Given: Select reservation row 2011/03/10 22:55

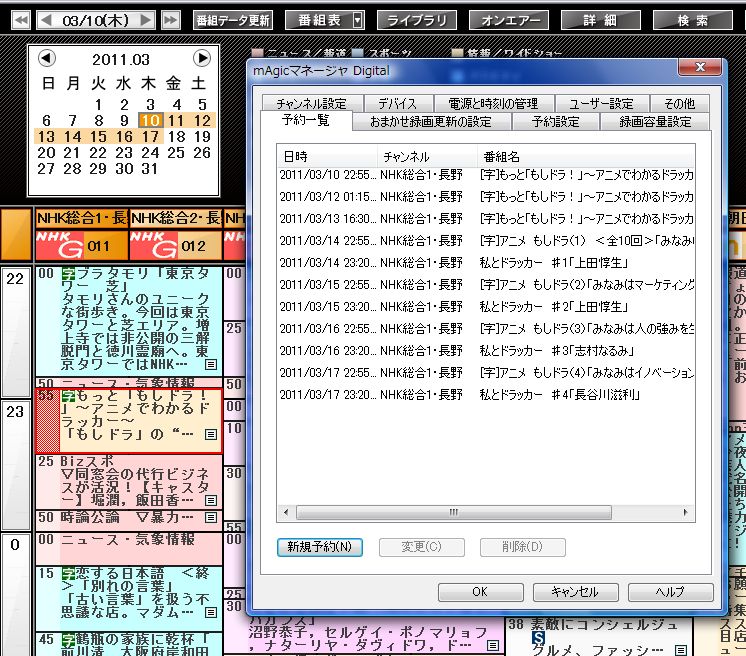Looking at the screenshot, I should (x=486, y=175).
